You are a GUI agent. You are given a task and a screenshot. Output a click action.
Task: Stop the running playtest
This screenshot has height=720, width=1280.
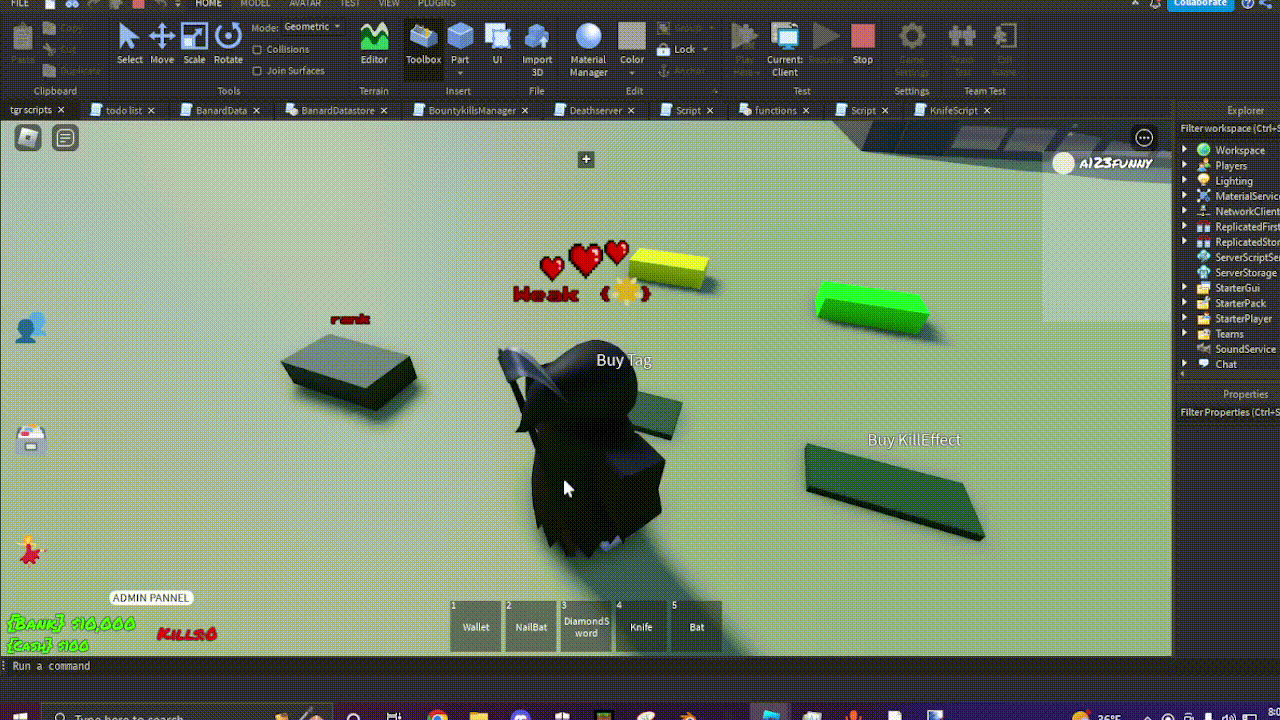pos(863,44)
